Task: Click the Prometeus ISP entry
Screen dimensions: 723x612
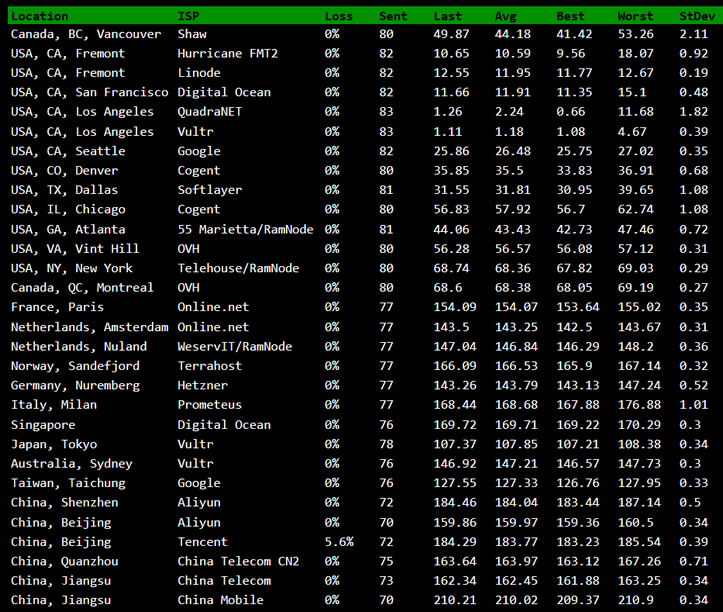Action: click(211, 405)
